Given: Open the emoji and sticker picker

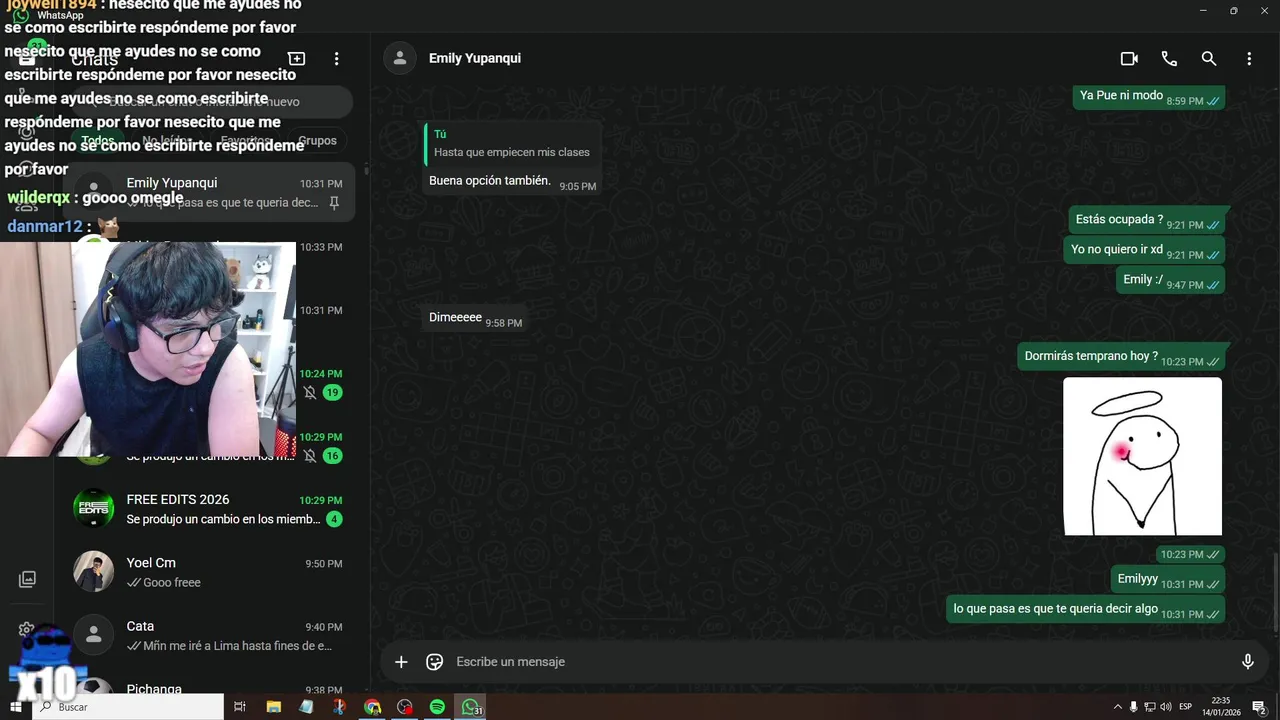Looking at the screenshot, I should (434, 662).
